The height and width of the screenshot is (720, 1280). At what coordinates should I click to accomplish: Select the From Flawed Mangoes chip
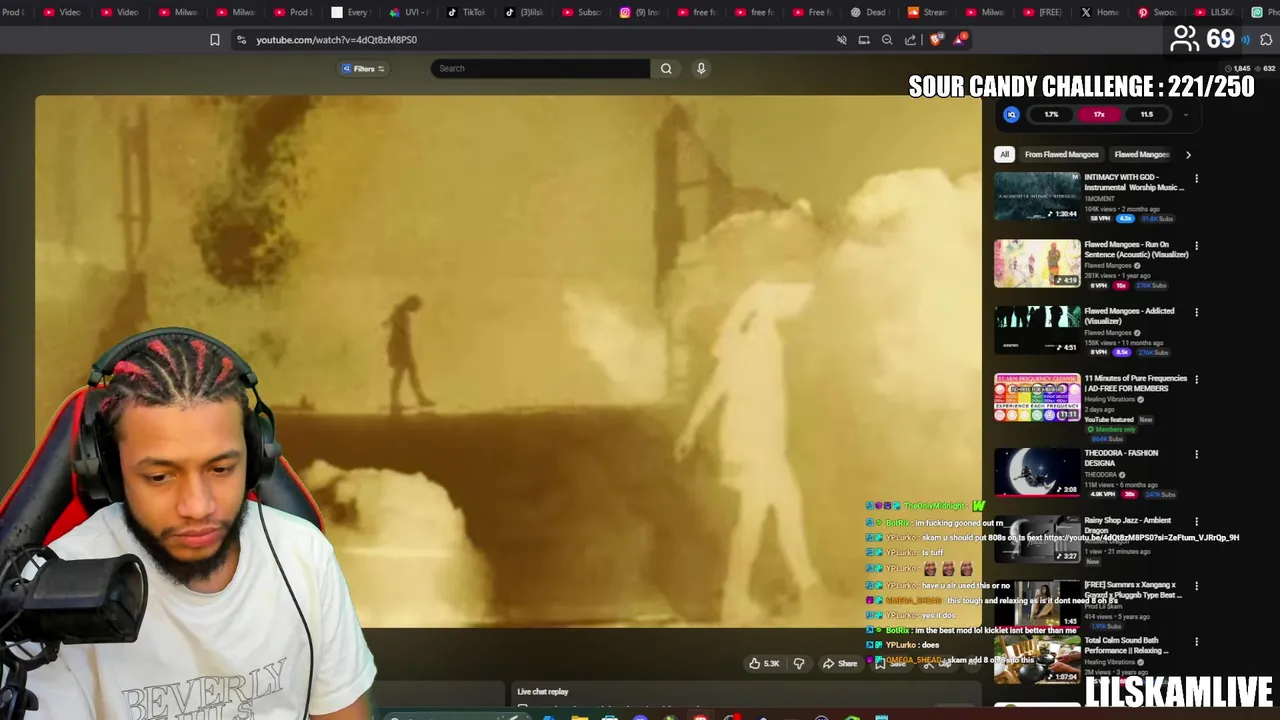pyautogui.click(x=1061, y=154)
